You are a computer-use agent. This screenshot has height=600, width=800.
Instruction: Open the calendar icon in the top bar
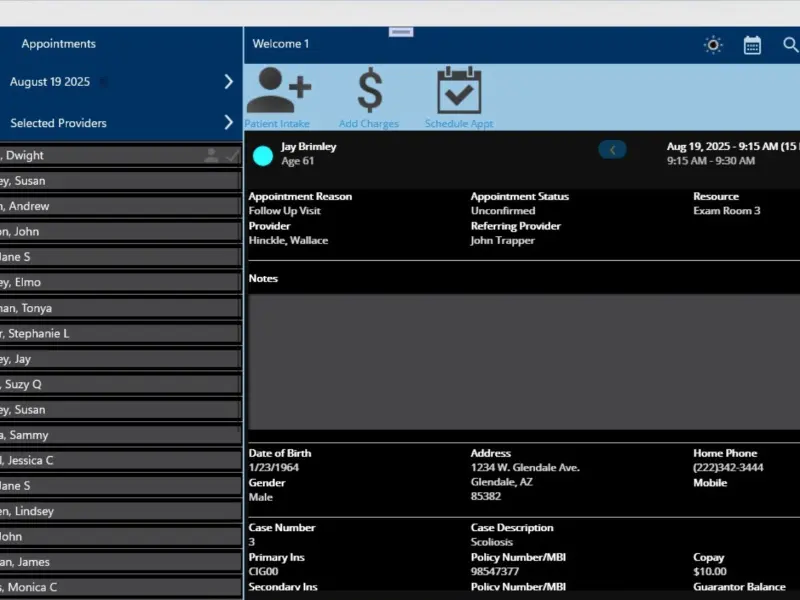(x=752, y=45)
